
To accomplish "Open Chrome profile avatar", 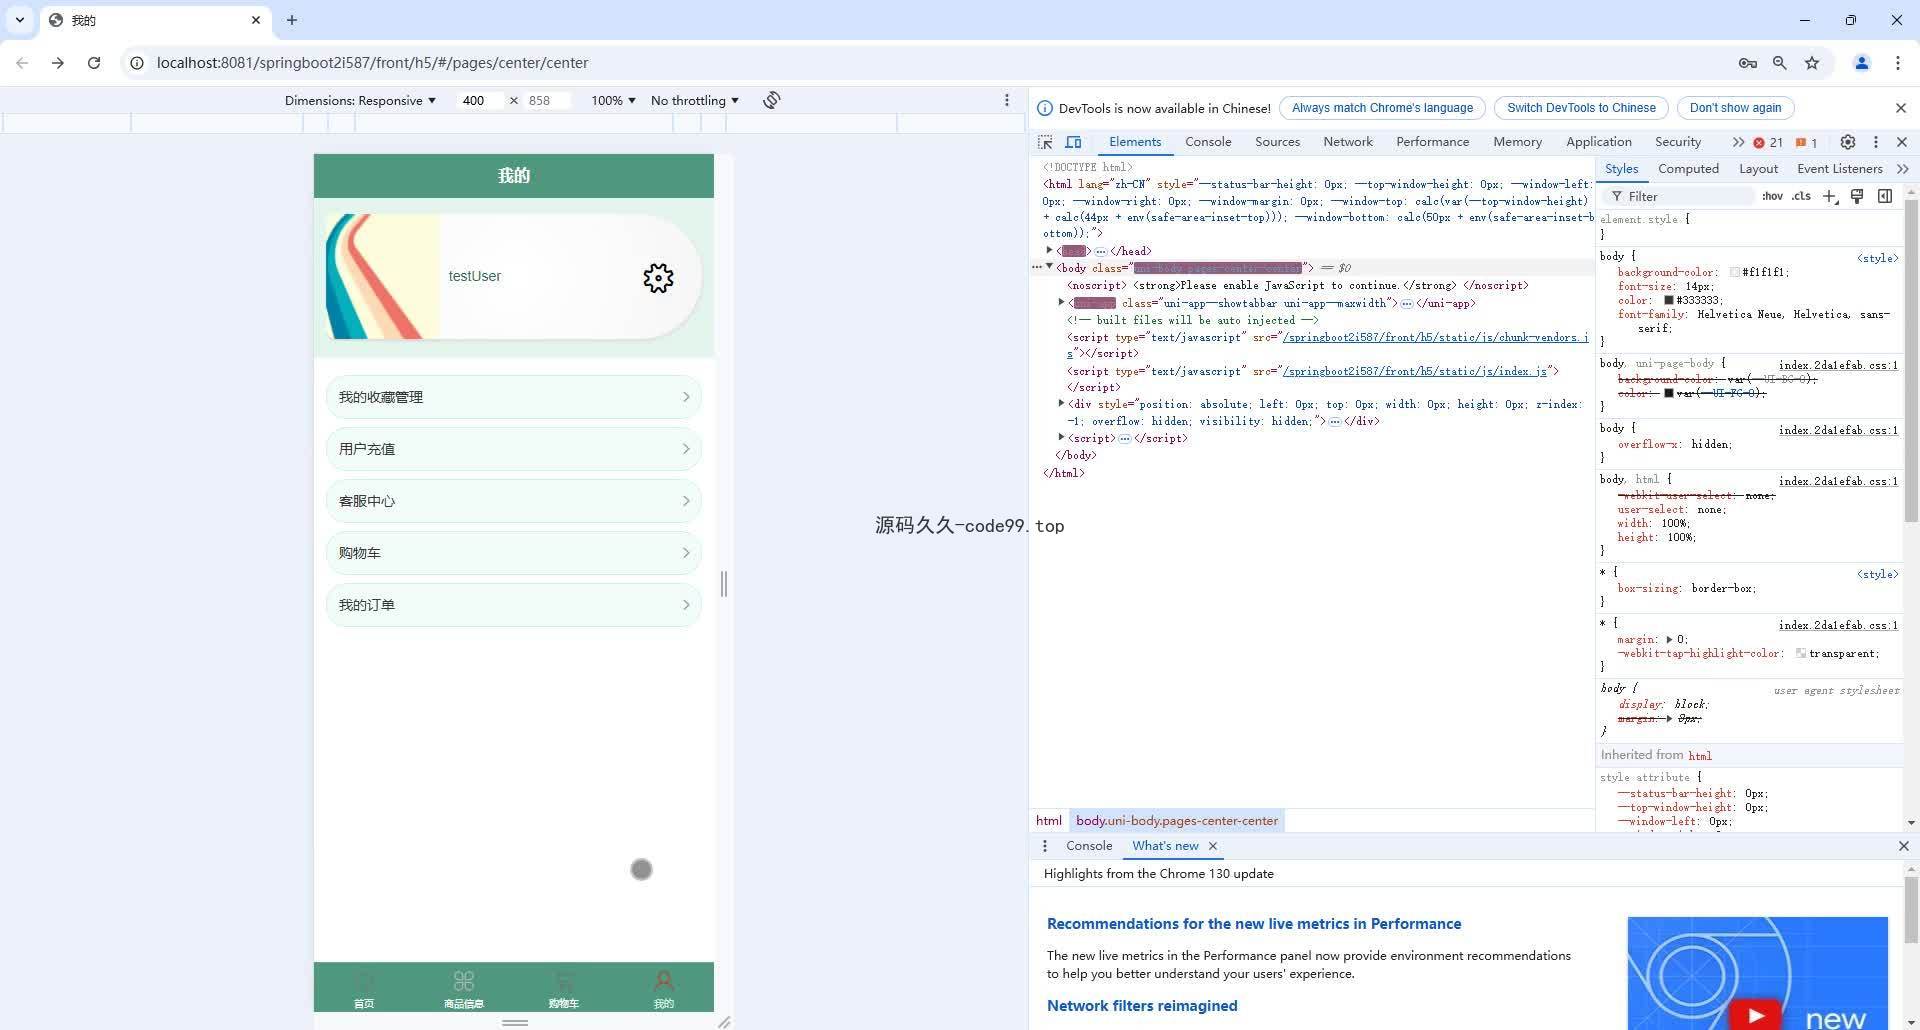I will (1862, 63).
